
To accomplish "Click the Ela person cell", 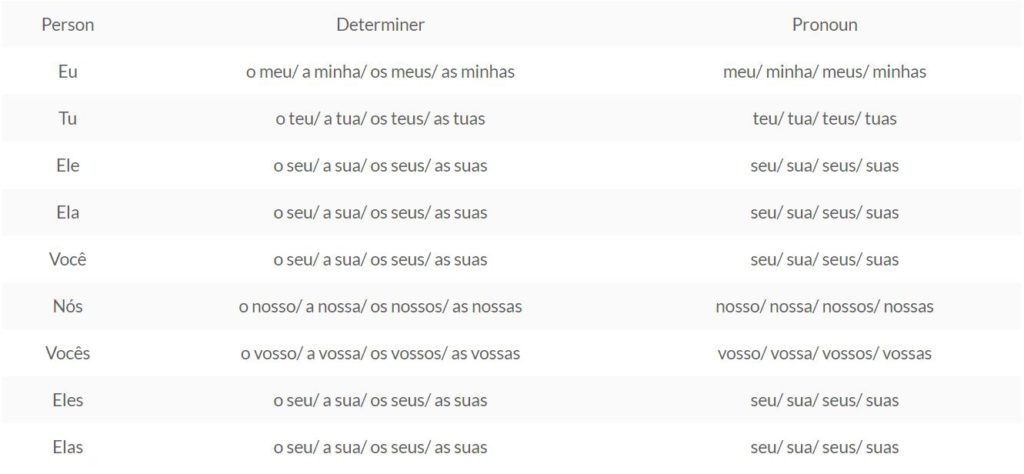I will point(68,213).
